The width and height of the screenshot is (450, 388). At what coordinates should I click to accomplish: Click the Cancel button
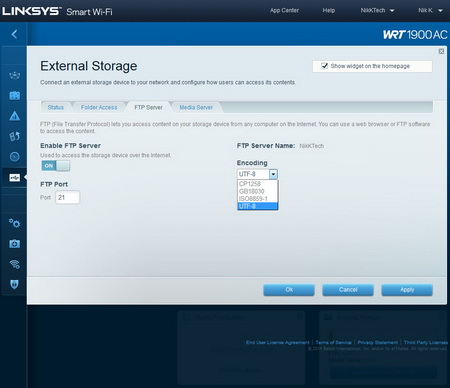348,290
